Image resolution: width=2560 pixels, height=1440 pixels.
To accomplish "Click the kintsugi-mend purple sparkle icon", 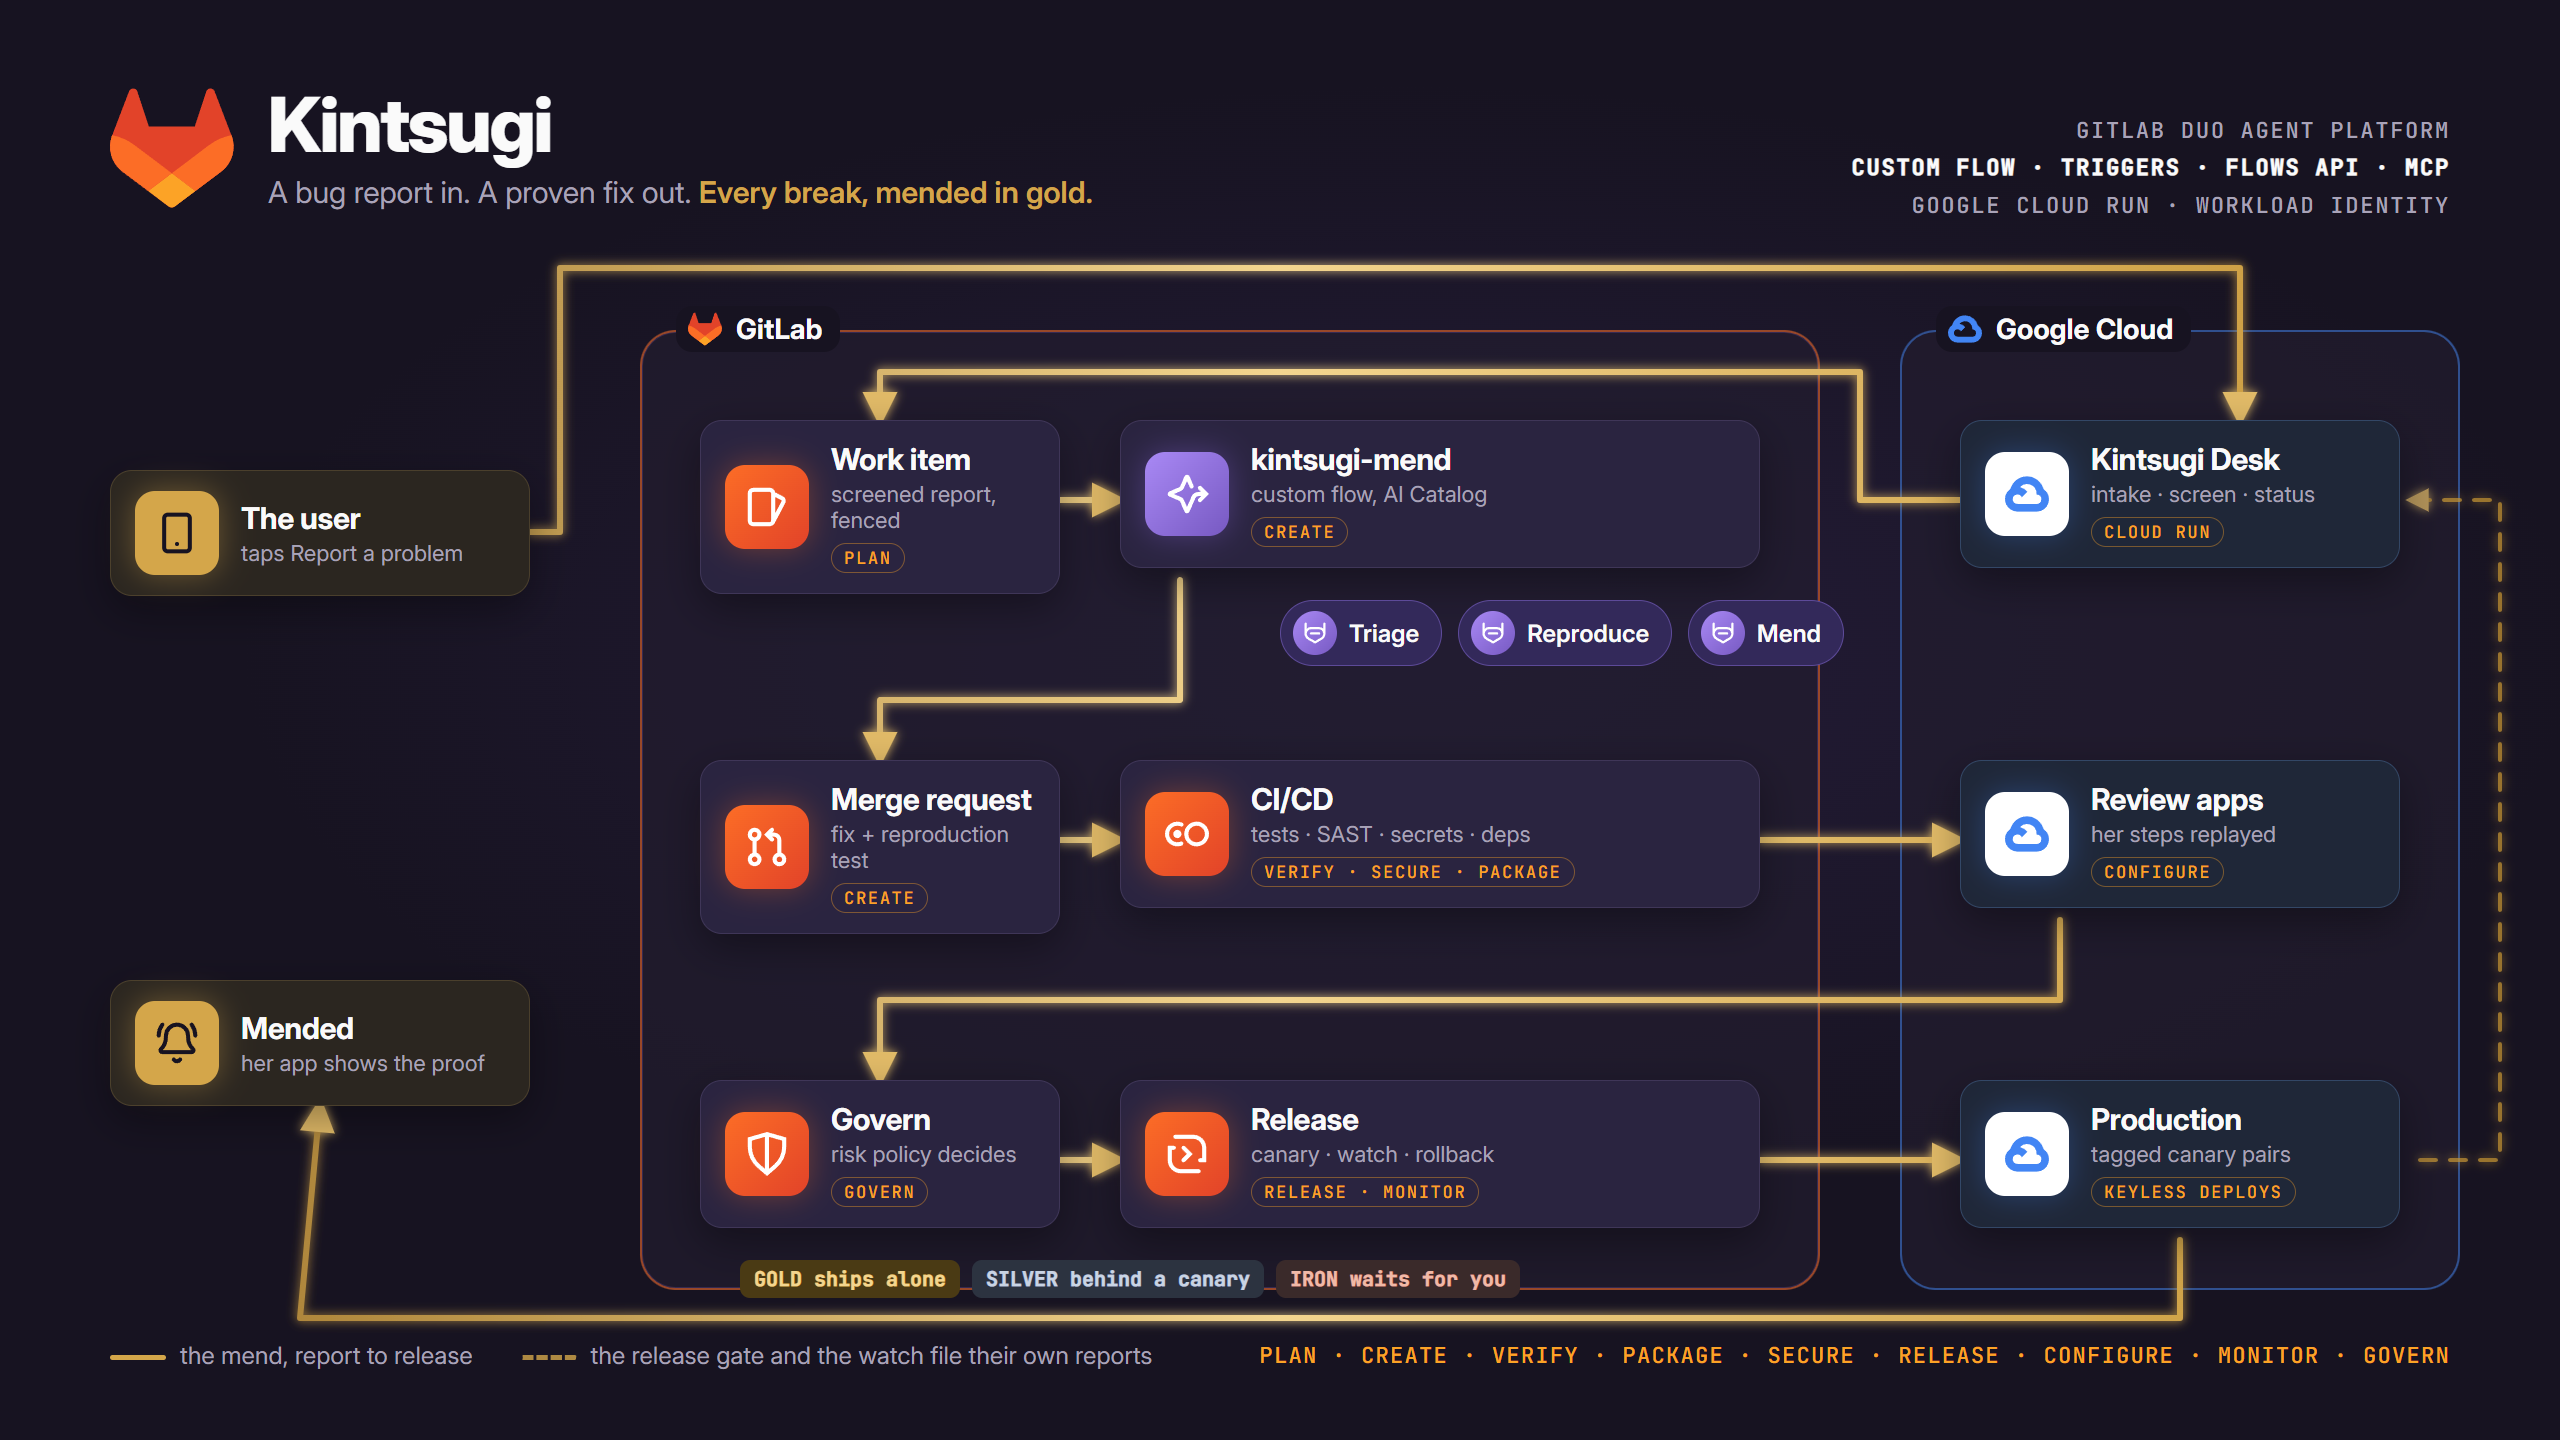I will [x=1187, y=494].
